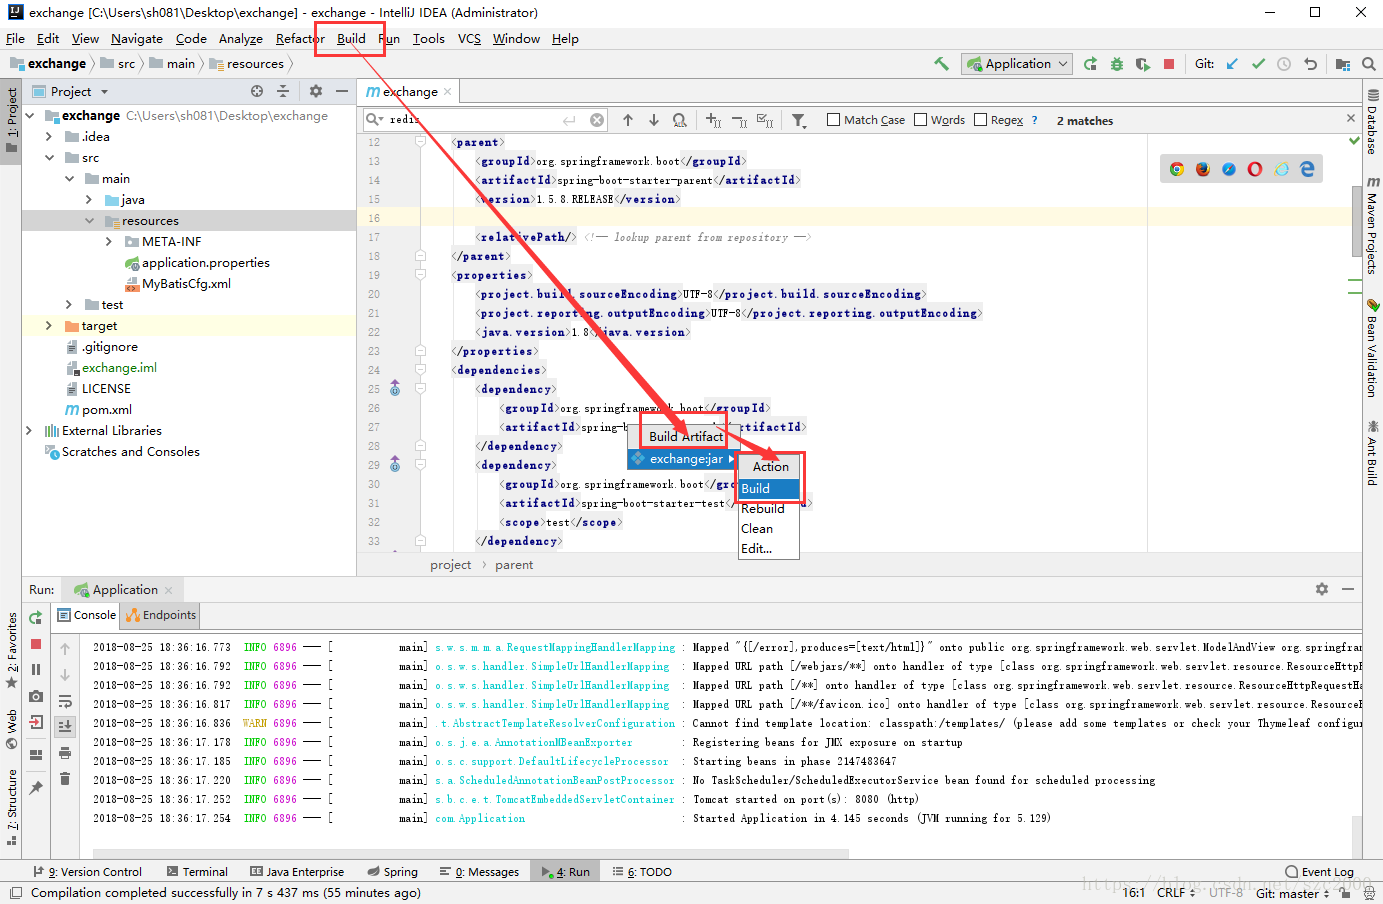Collapse the src folder
This screenshot has height=904, width=1383.
pyautogui.click(x=49, y=158)
